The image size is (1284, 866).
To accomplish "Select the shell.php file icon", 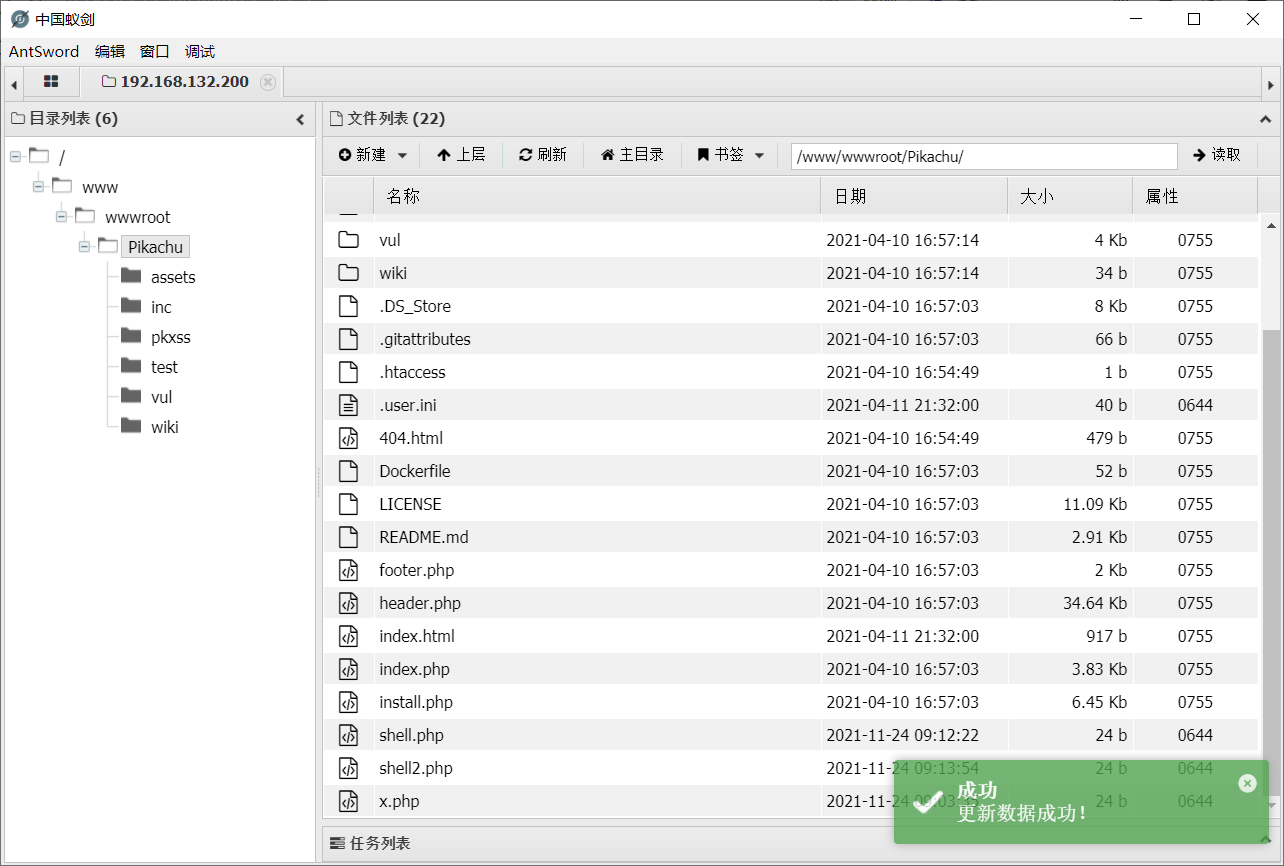I will 348,735.
